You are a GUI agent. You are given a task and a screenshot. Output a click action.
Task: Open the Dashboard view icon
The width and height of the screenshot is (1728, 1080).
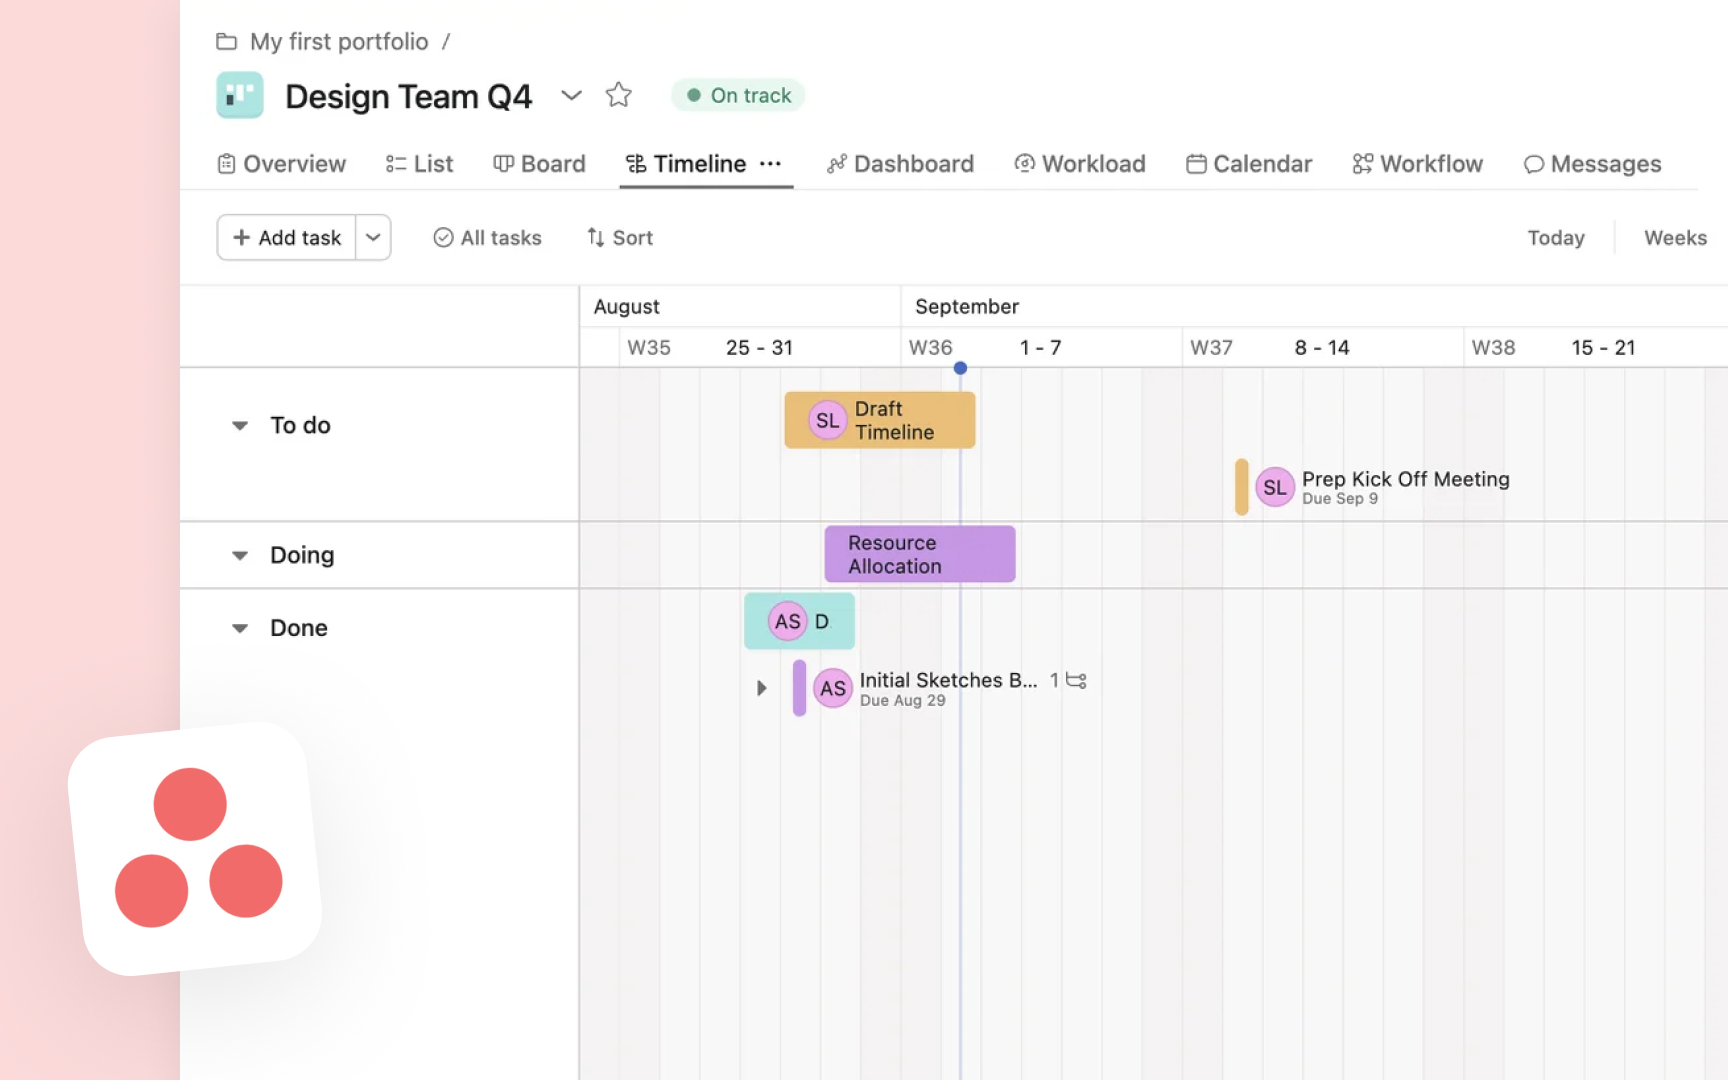coord(836,163)
